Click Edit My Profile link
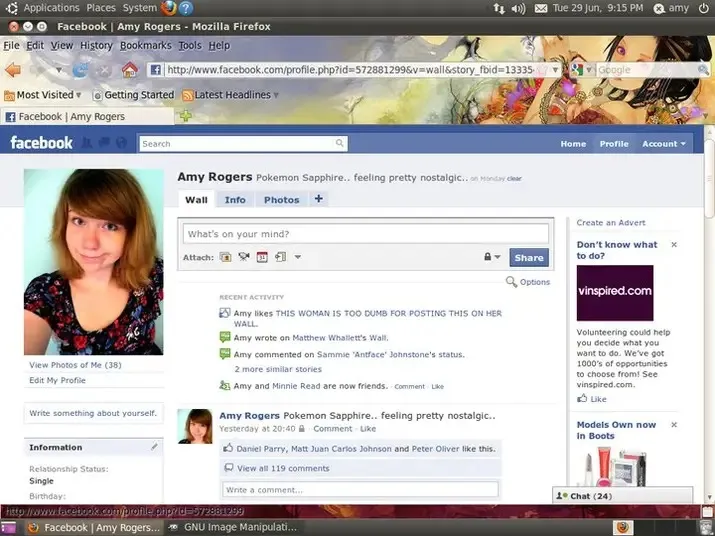This screenshot has width=715, height=536. [x=57, y=380]
